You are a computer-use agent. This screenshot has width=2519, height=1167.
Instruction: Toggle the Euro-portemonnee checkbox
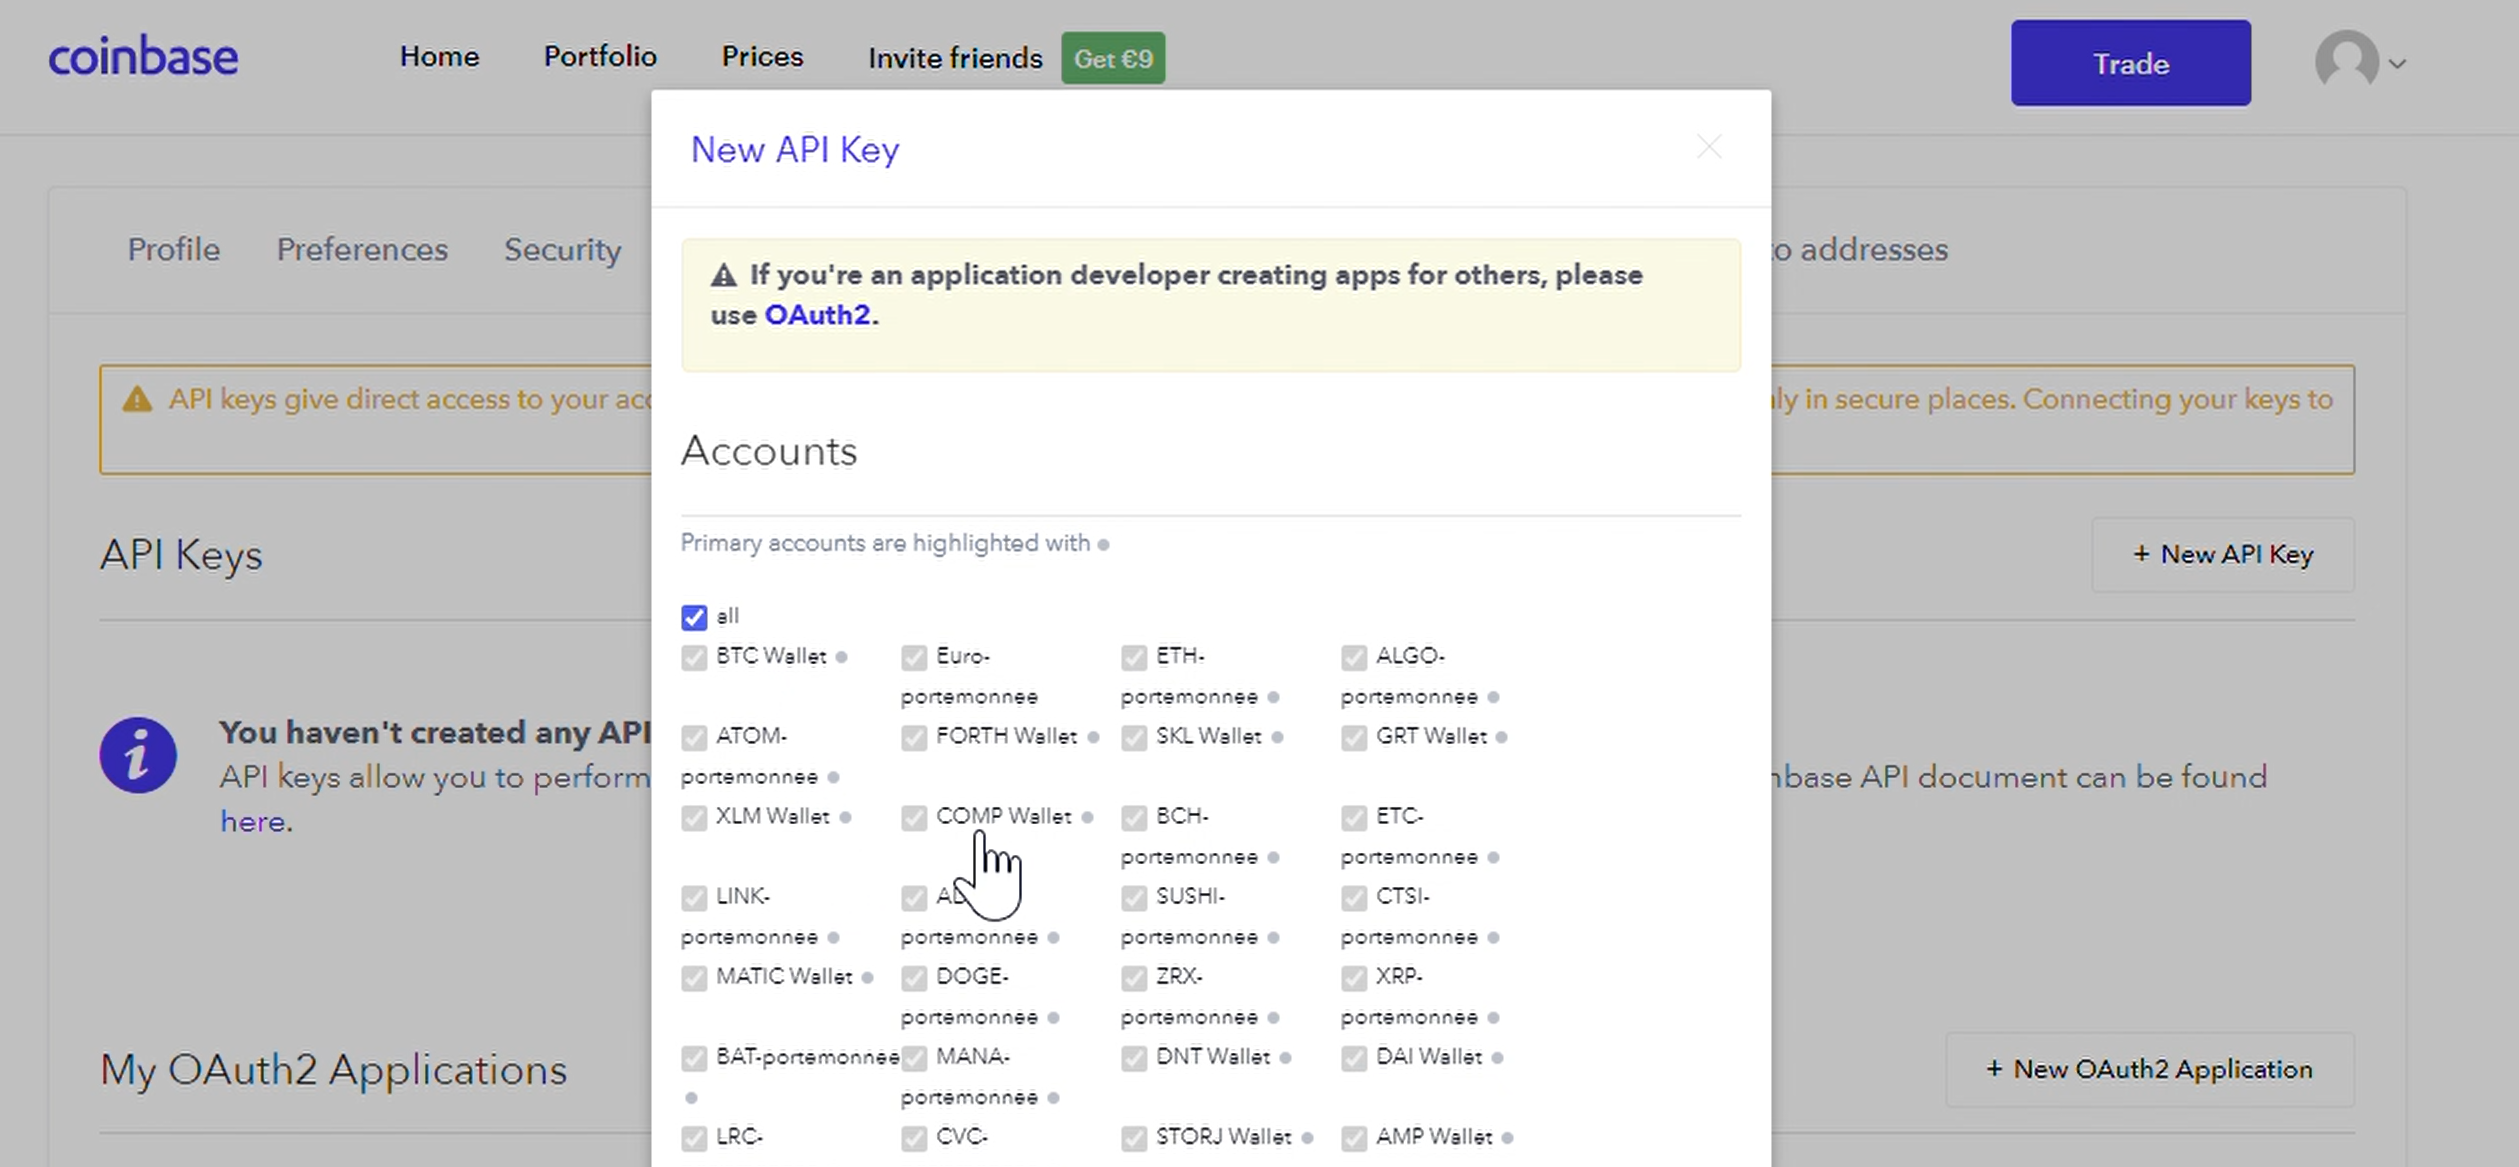point(914,657)
